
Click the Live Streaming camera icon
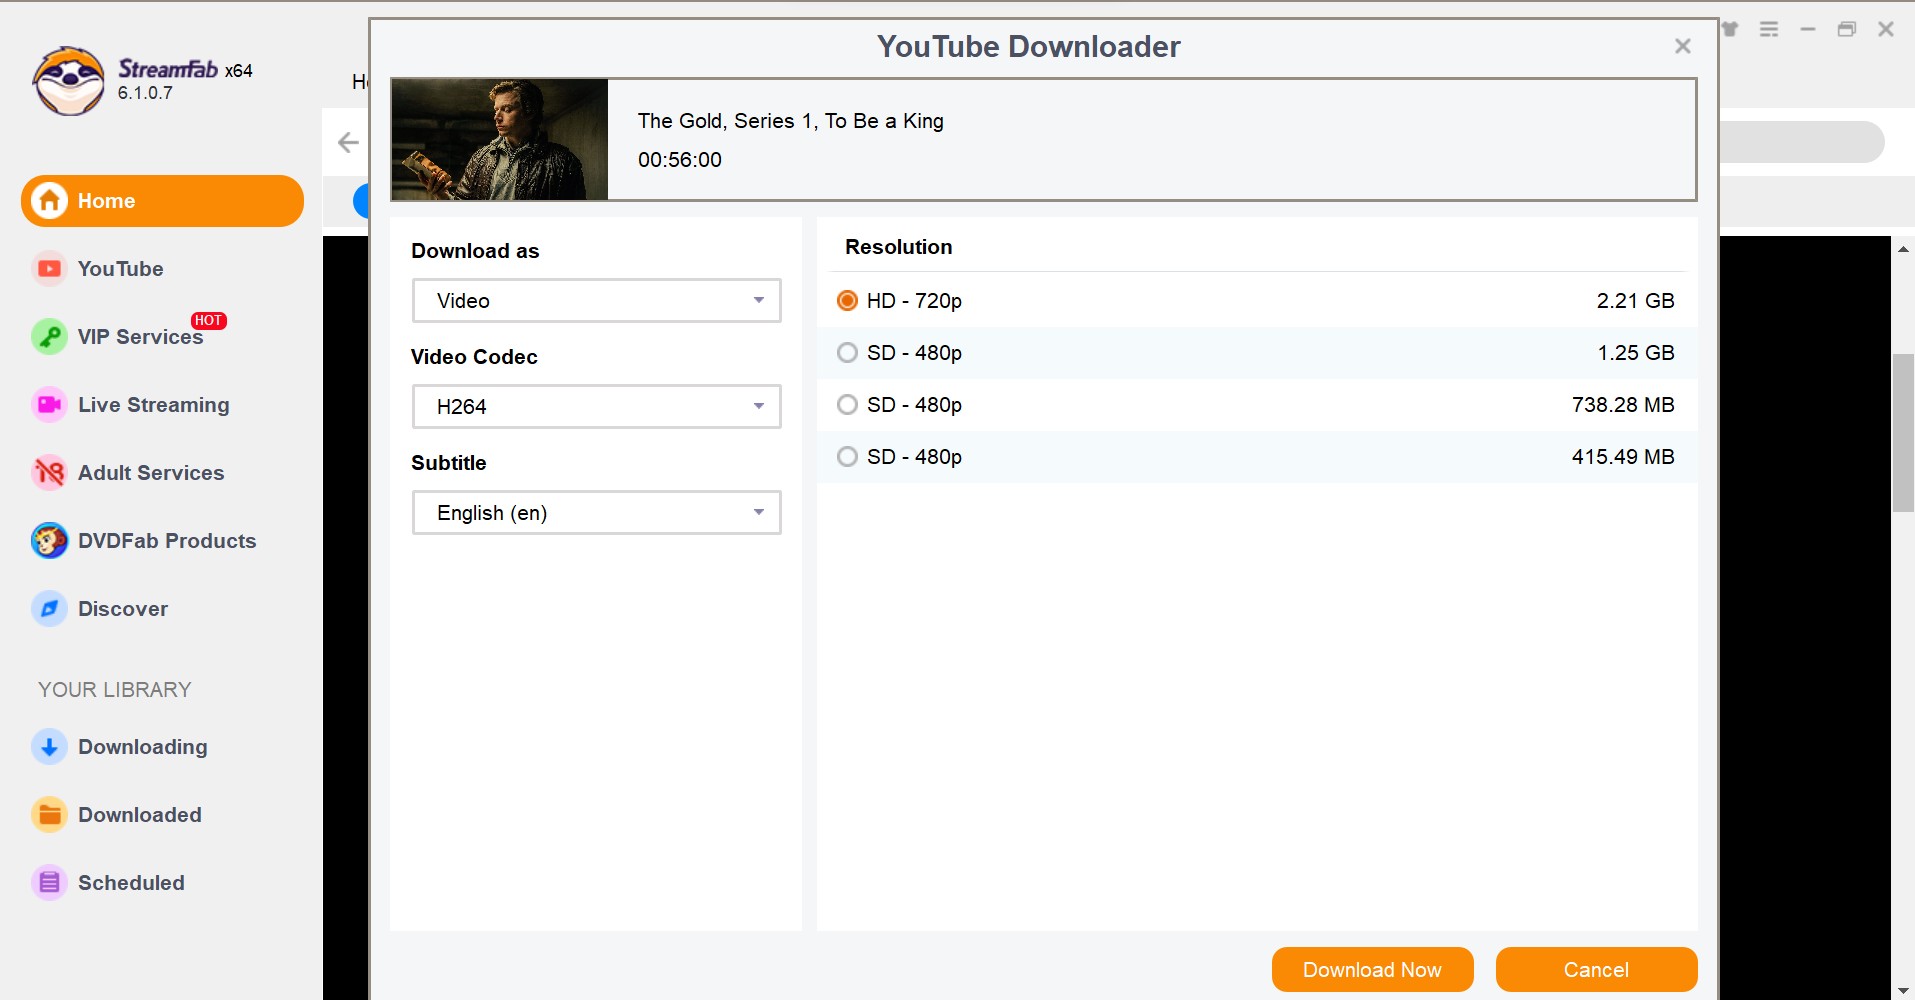point(49,405)
